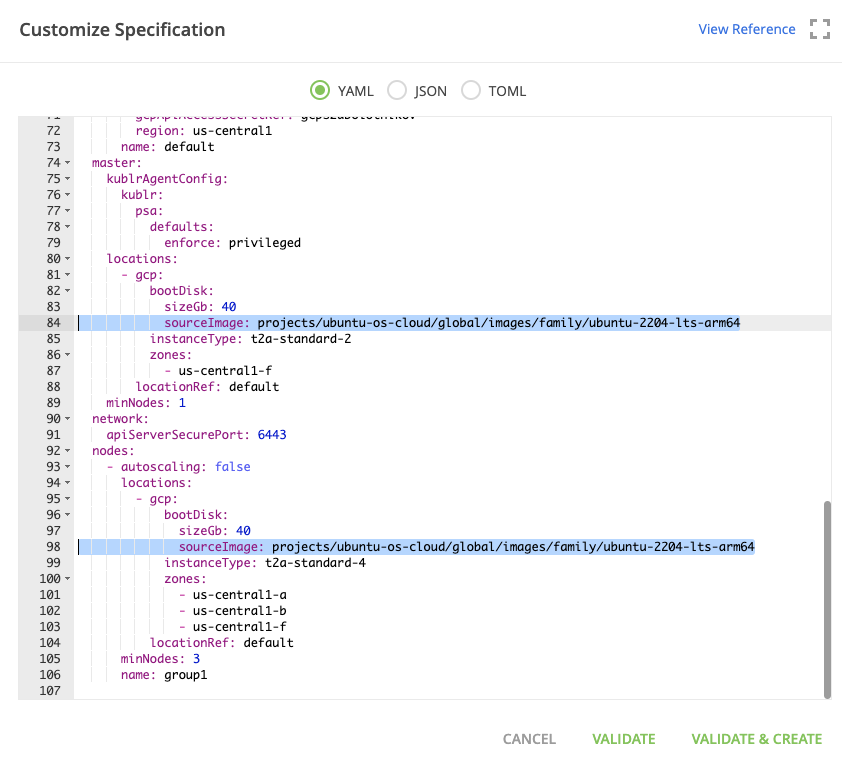Image resolution: width=842 pixels, height=768 pixels.
Task: Collapse the network fold on line 90
Action: tap(68, 418)
